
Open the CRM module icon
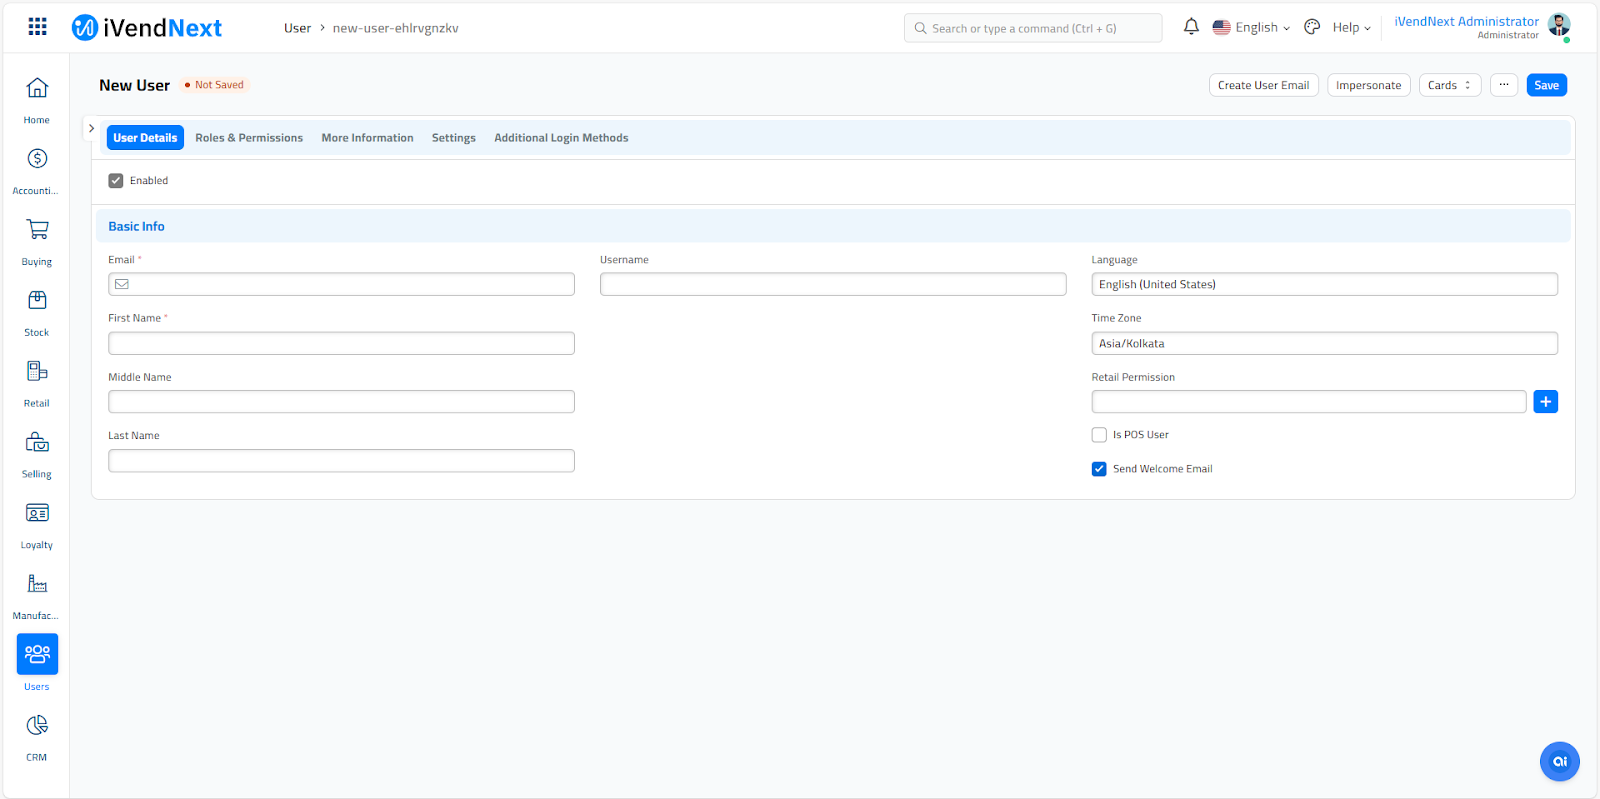(x=37, y=726)
